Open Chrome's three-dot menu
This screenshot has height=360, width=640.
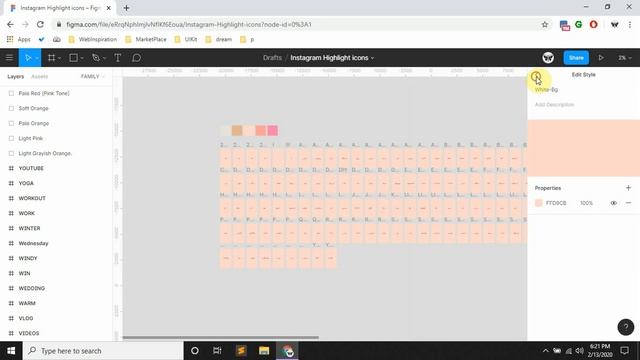(630, 24)
